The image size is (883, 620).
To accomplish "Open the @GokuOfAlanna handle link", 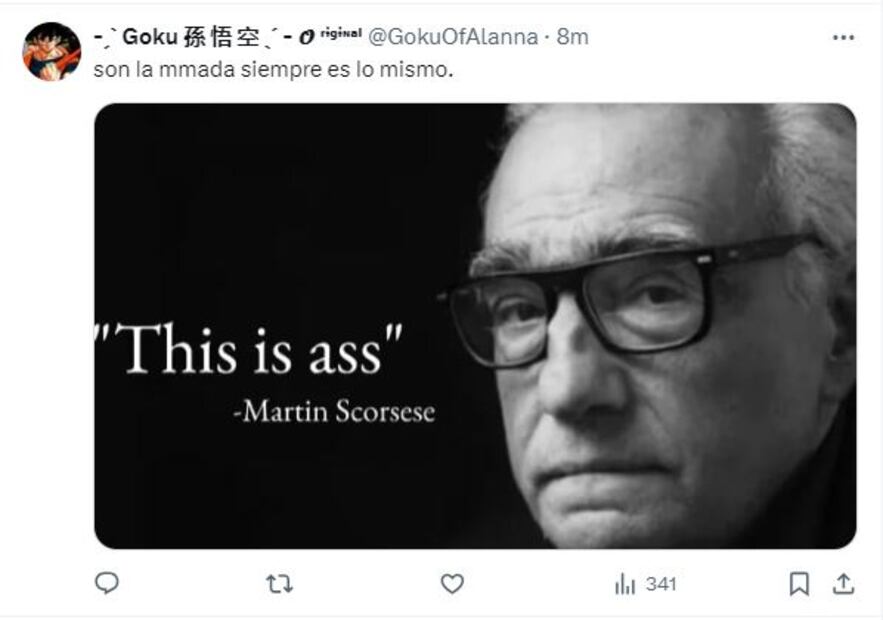I will click(453, 37).
